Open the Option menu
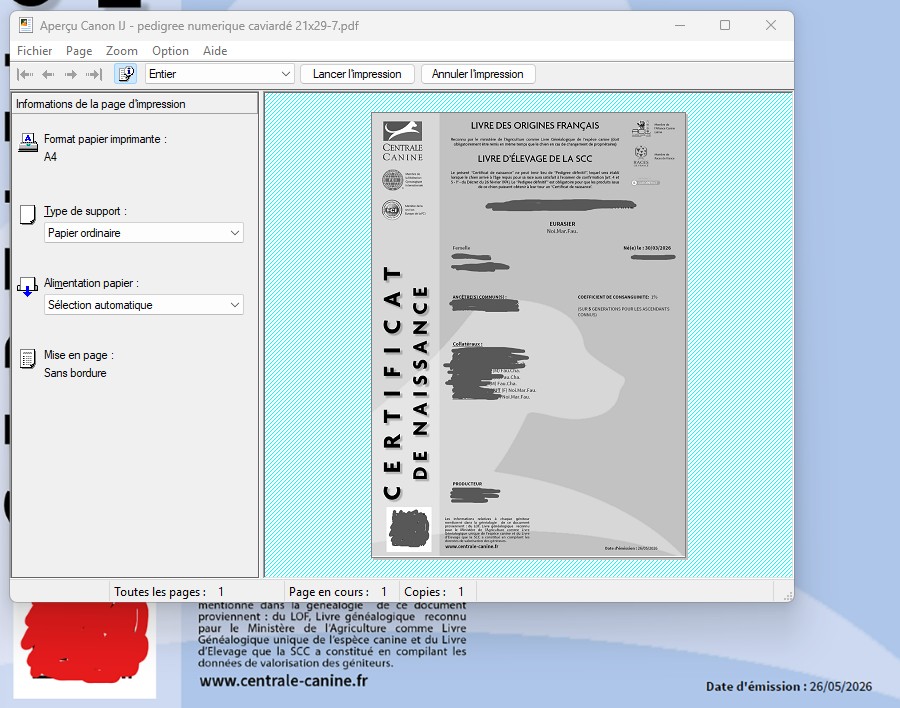 tap(170, 51)
